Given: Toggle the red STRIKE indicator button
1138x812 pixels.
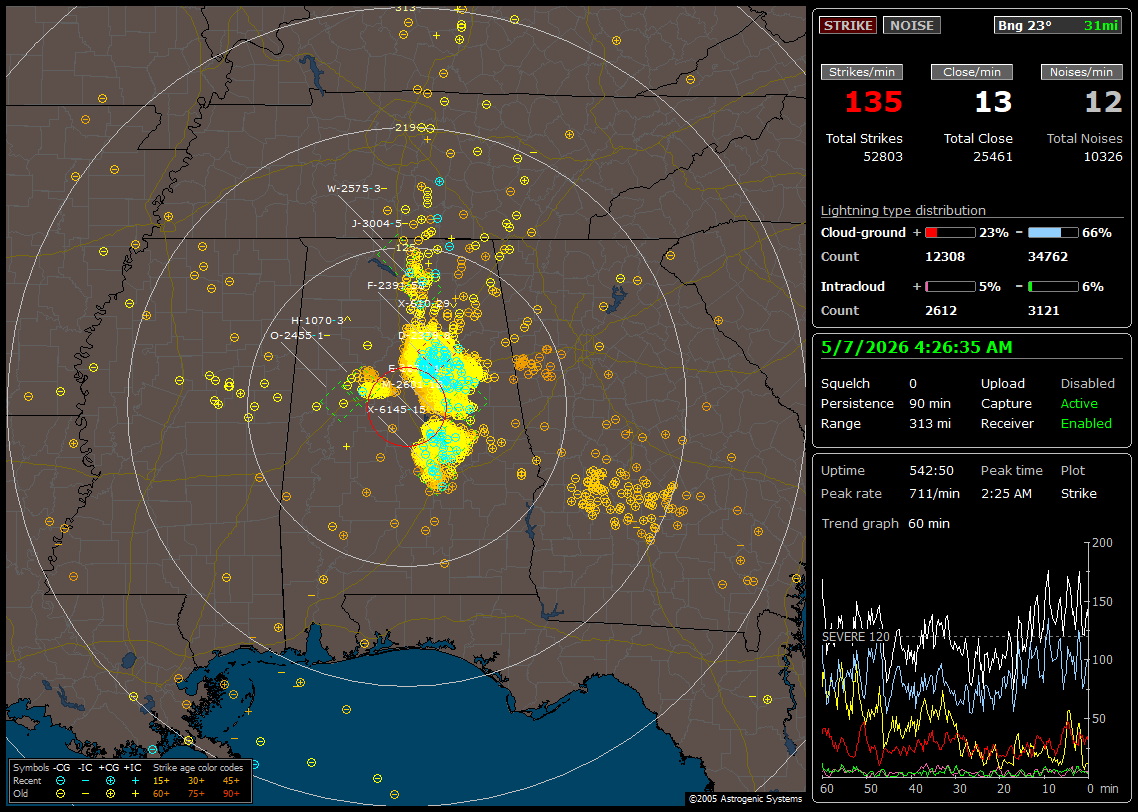Looking at the screenshot, I should tap(848, 25).
